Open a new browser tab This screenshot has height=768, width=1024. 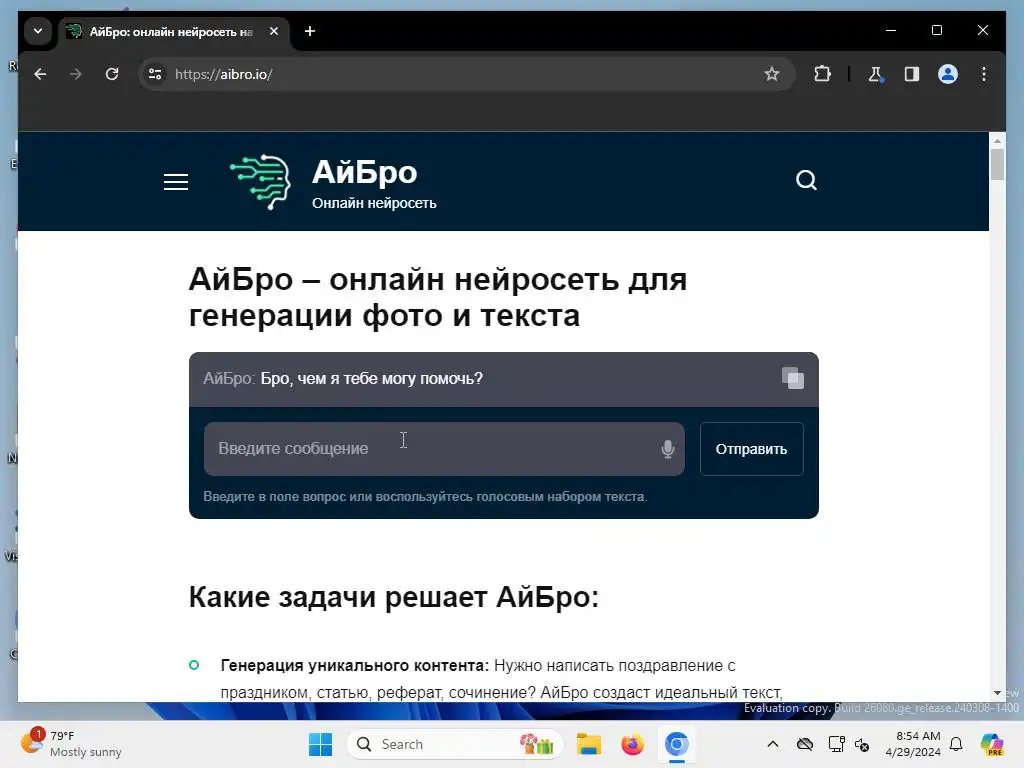310,31
